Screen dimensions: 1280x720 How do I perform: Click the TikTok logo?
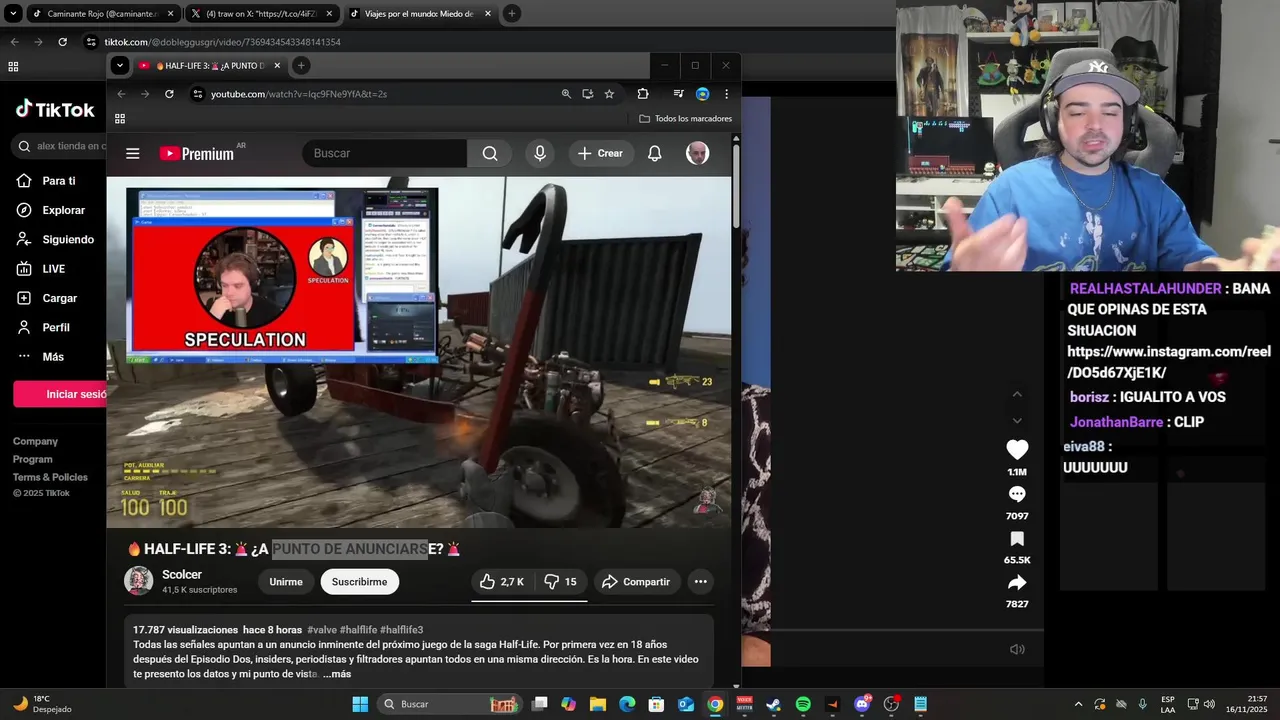point(55,109)
